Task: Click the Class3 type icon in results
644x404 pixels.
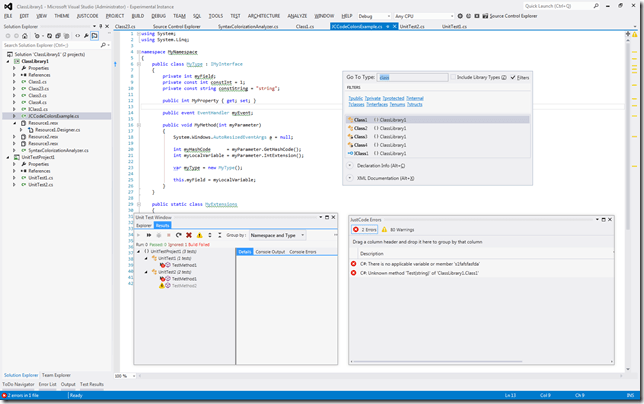Action: point(351,137)
